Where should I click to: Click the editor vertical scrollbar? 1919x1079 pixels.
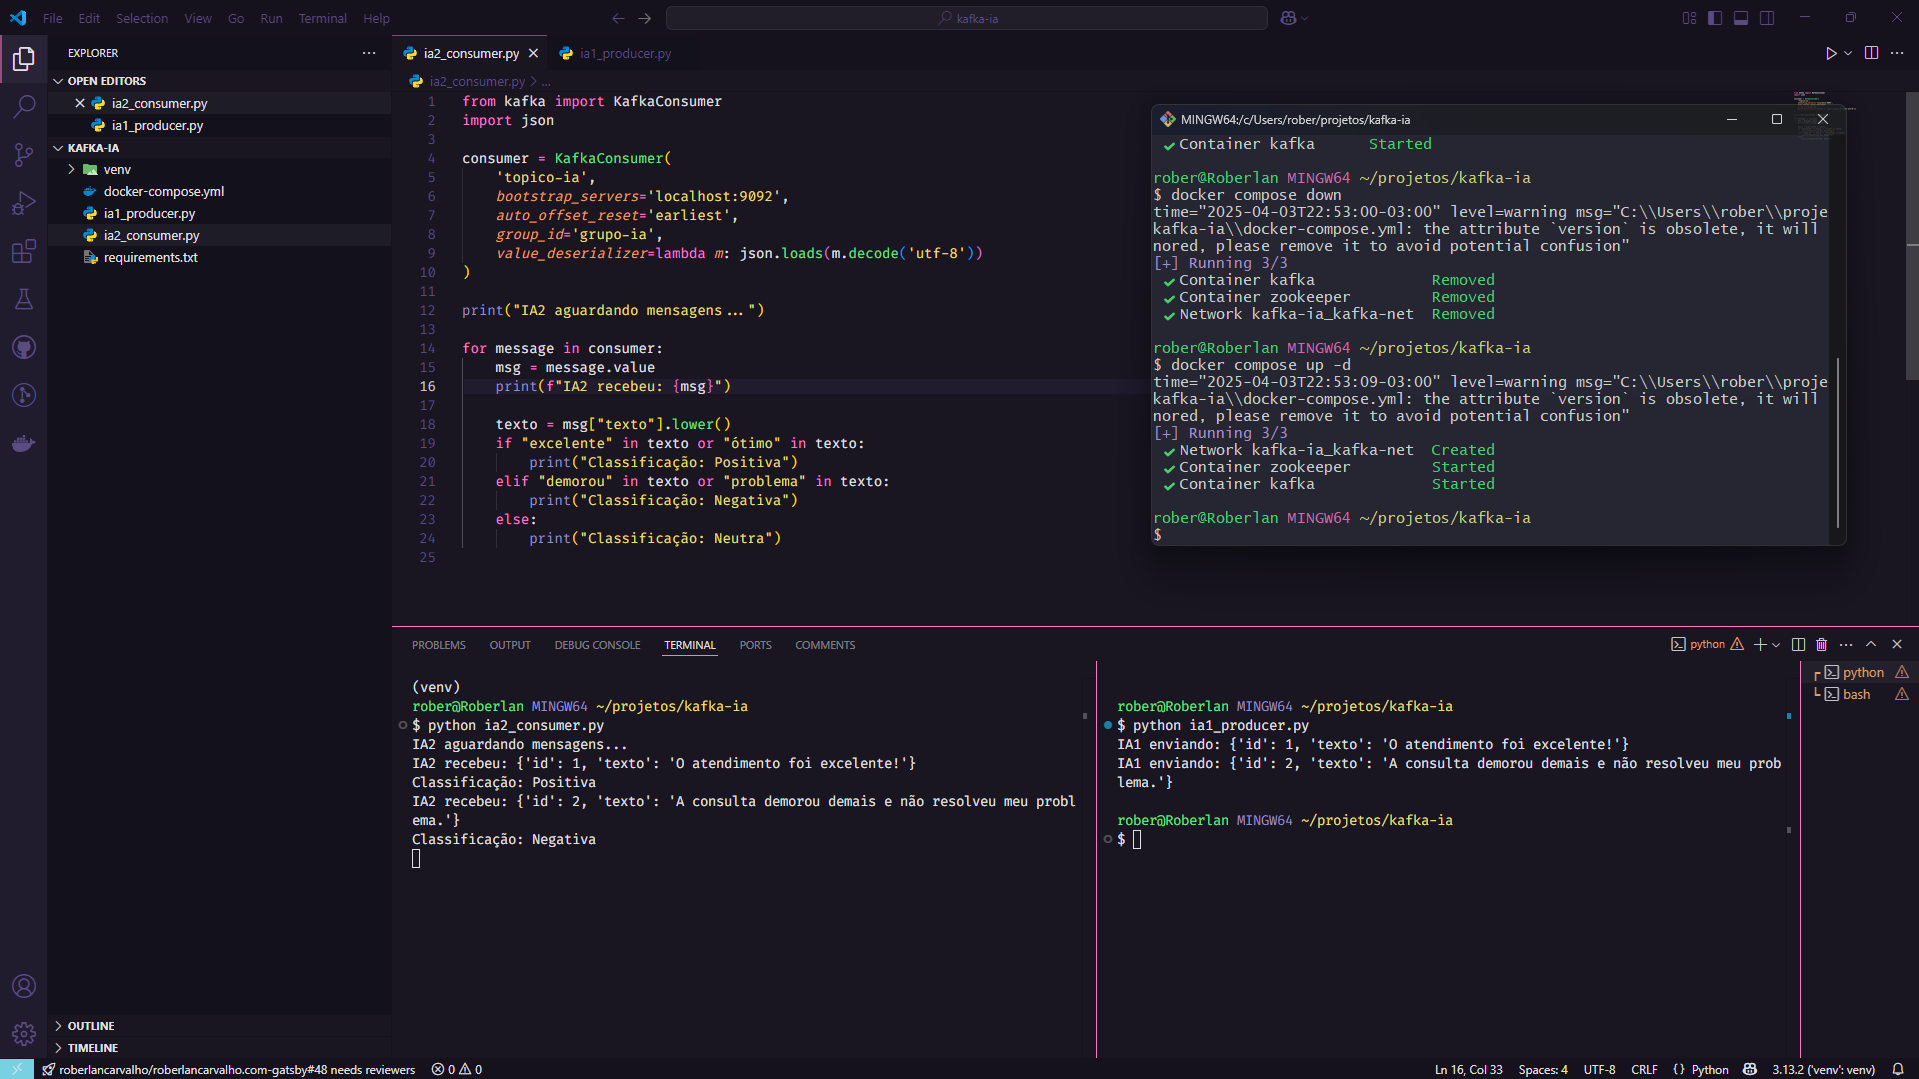[x=1911, y=236]
